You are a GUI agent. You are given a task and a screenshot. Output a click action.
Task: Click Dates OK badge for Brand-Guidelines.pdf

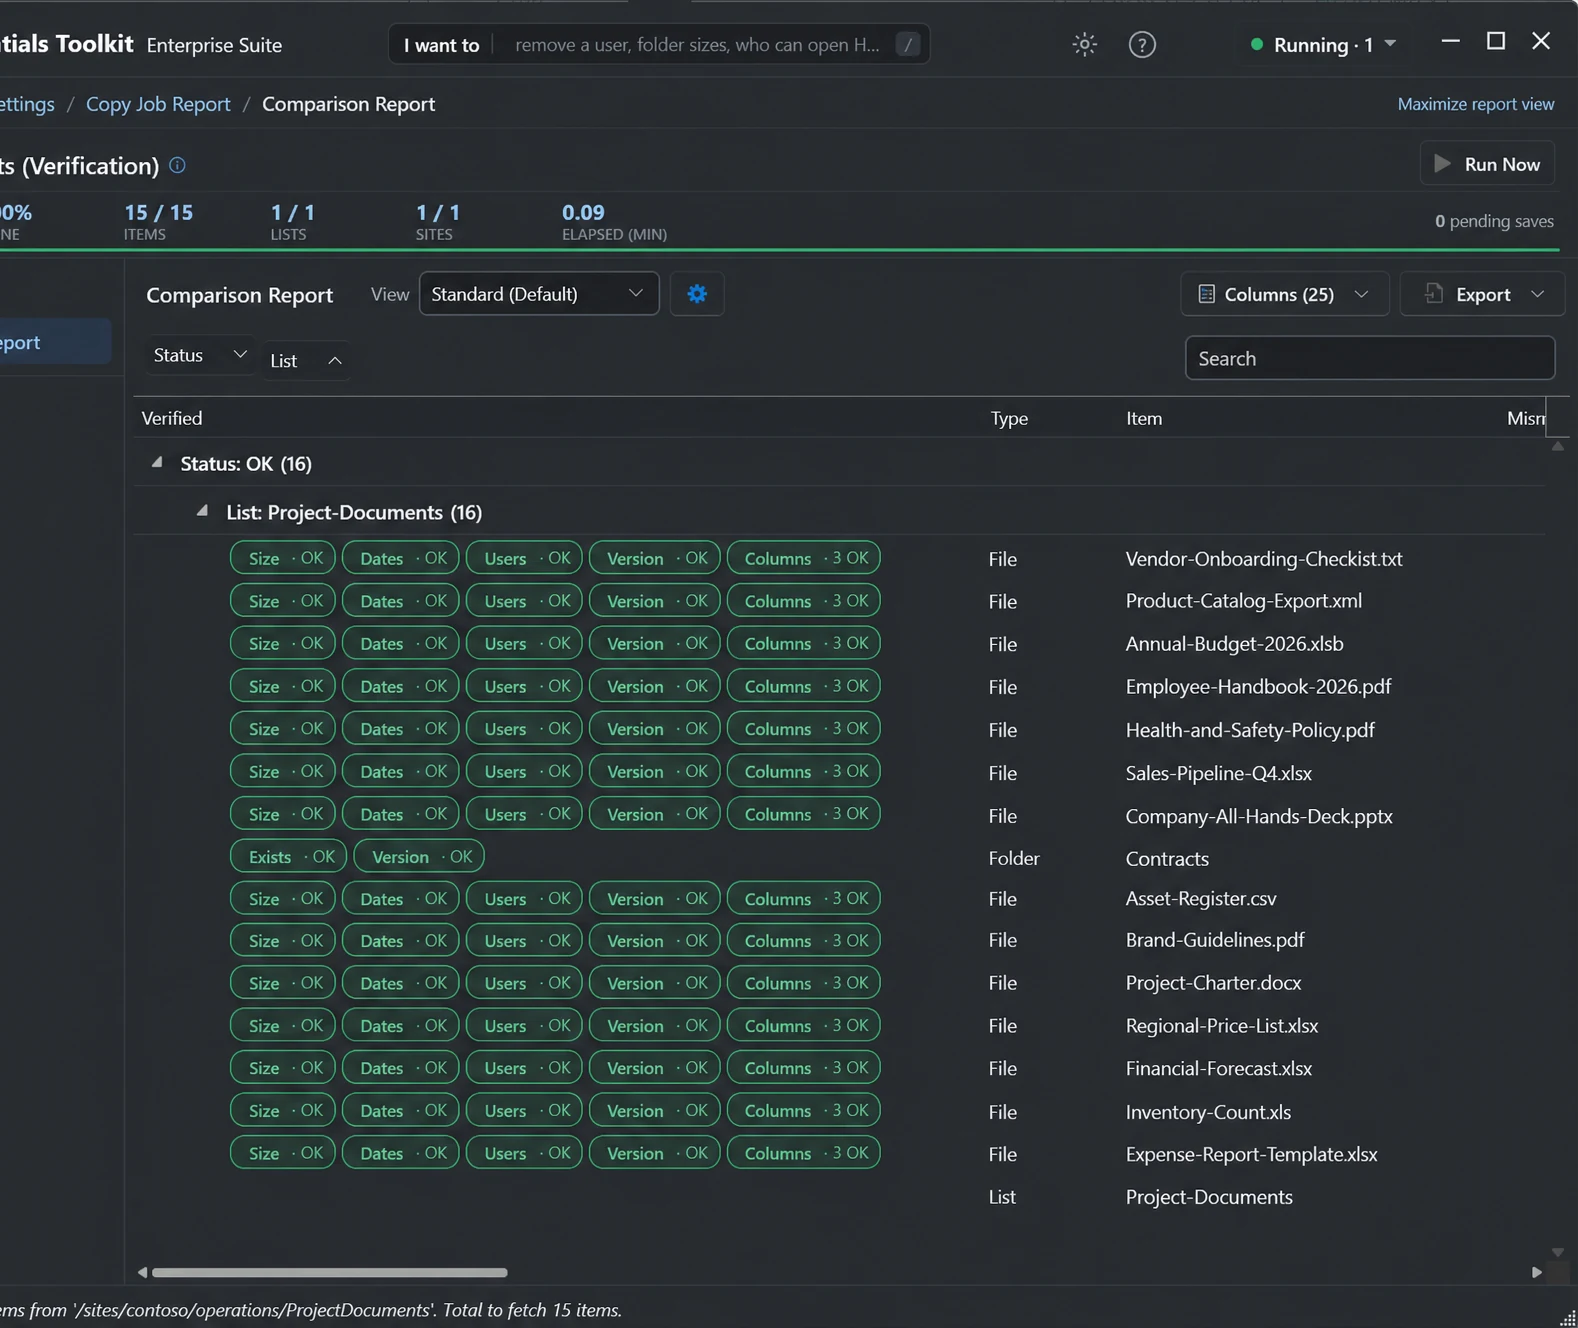coord(401,940)
